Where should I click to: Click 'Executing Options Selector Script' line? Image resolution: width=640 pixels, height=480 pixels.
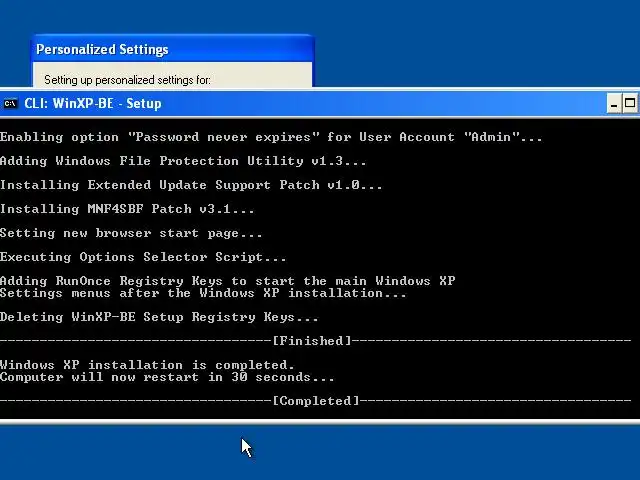click(143, 257)
